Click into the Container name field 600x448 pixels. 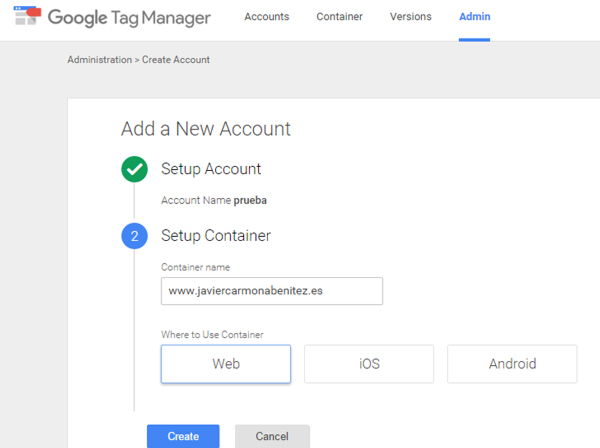272,291
